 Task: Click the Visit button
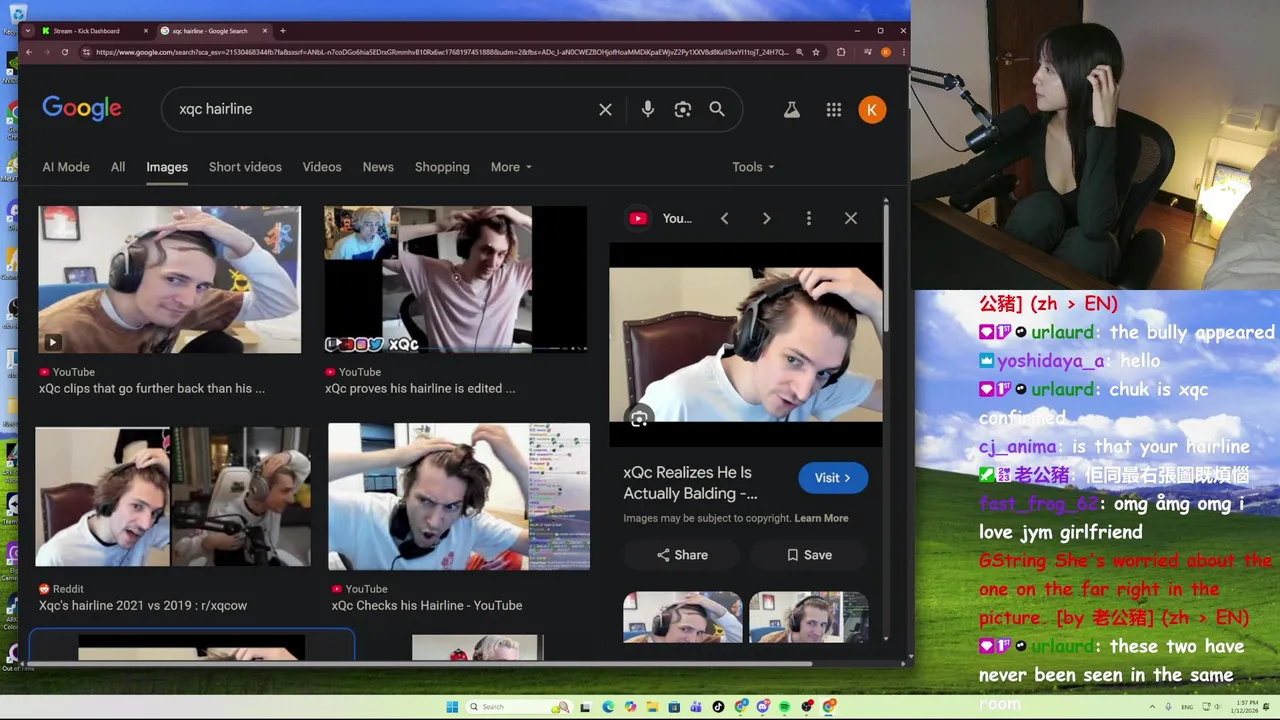pyautogui.click(x=833, y=478)
